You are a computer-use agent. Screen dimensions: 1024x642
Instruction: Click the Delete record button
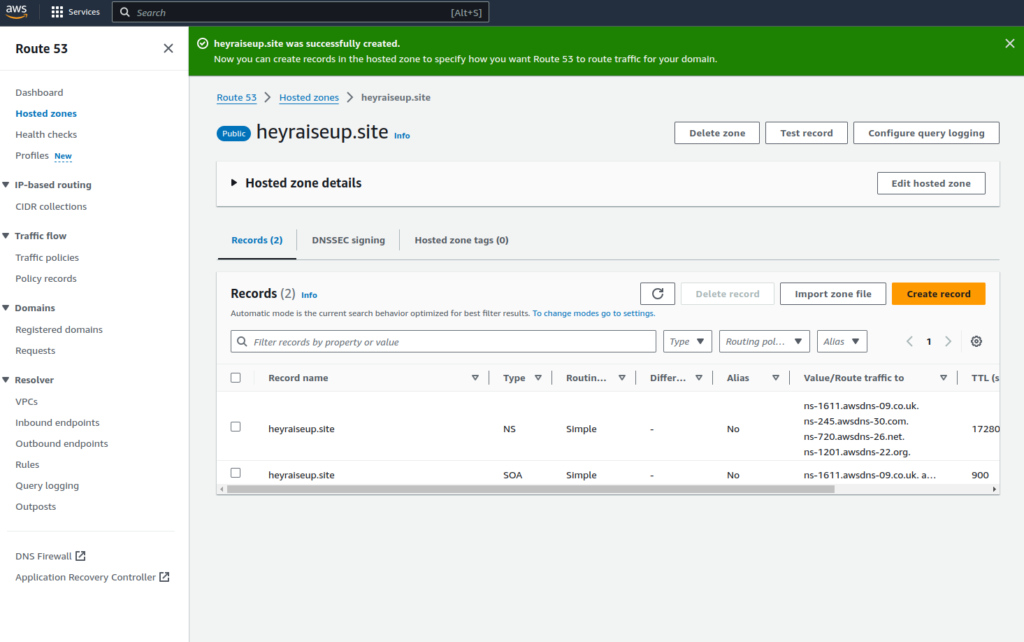[x=728, y=294]
